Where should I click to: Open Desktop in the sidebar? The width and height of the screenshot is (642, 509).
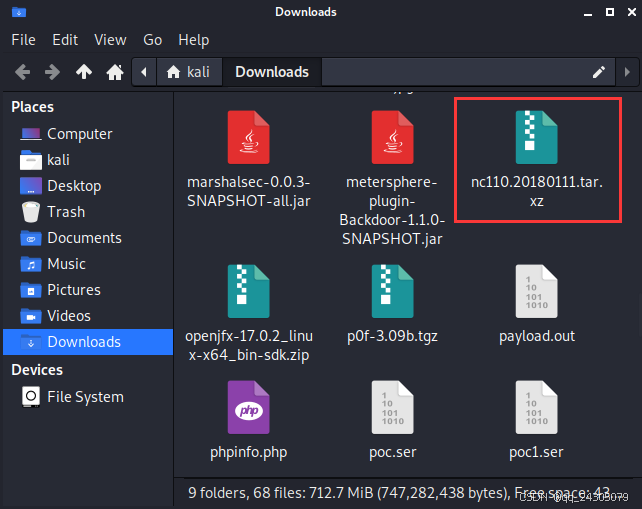88,186
